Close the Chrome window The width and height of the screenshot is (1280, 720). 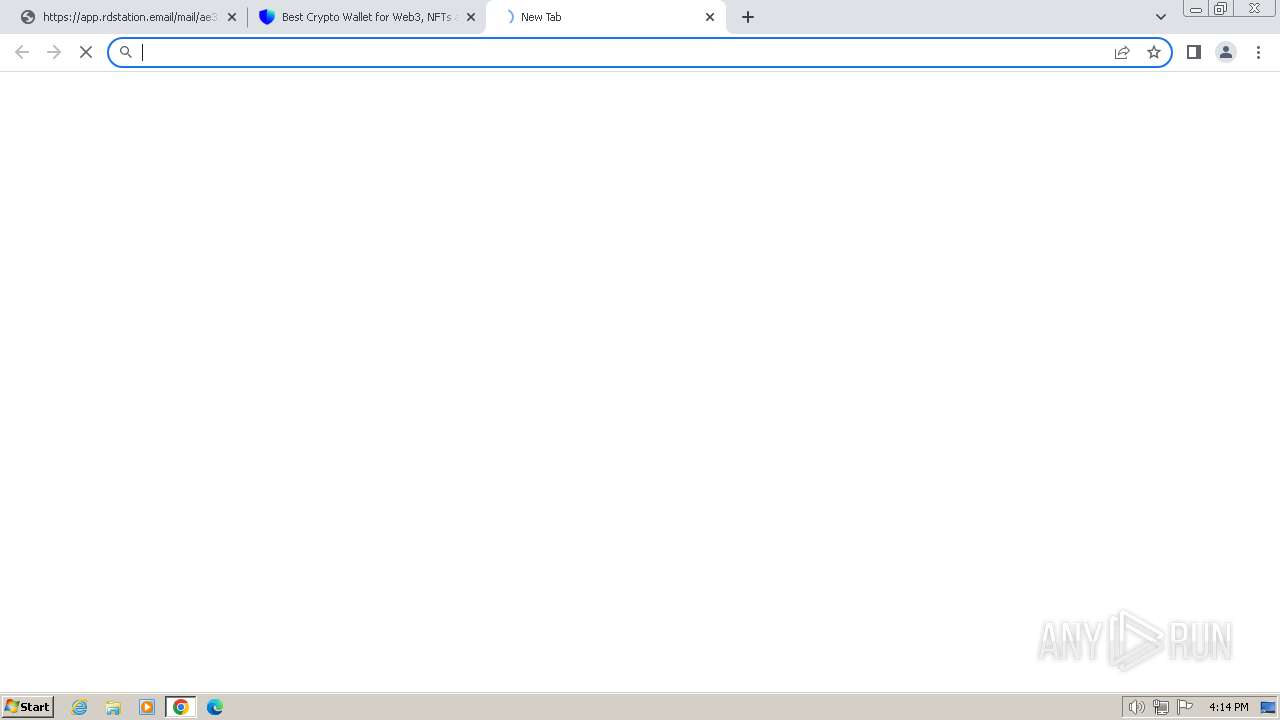coord(1254,9)
